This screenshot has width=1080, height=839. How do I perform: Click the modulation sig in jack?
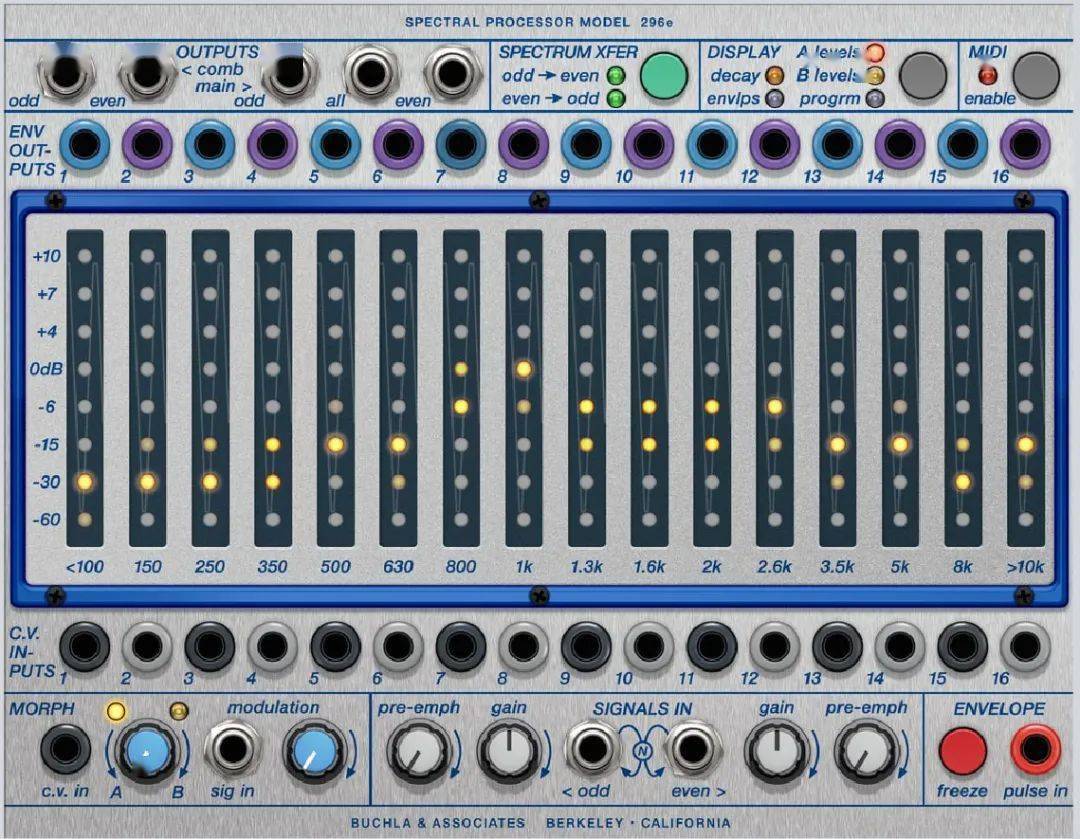point(232,751)
